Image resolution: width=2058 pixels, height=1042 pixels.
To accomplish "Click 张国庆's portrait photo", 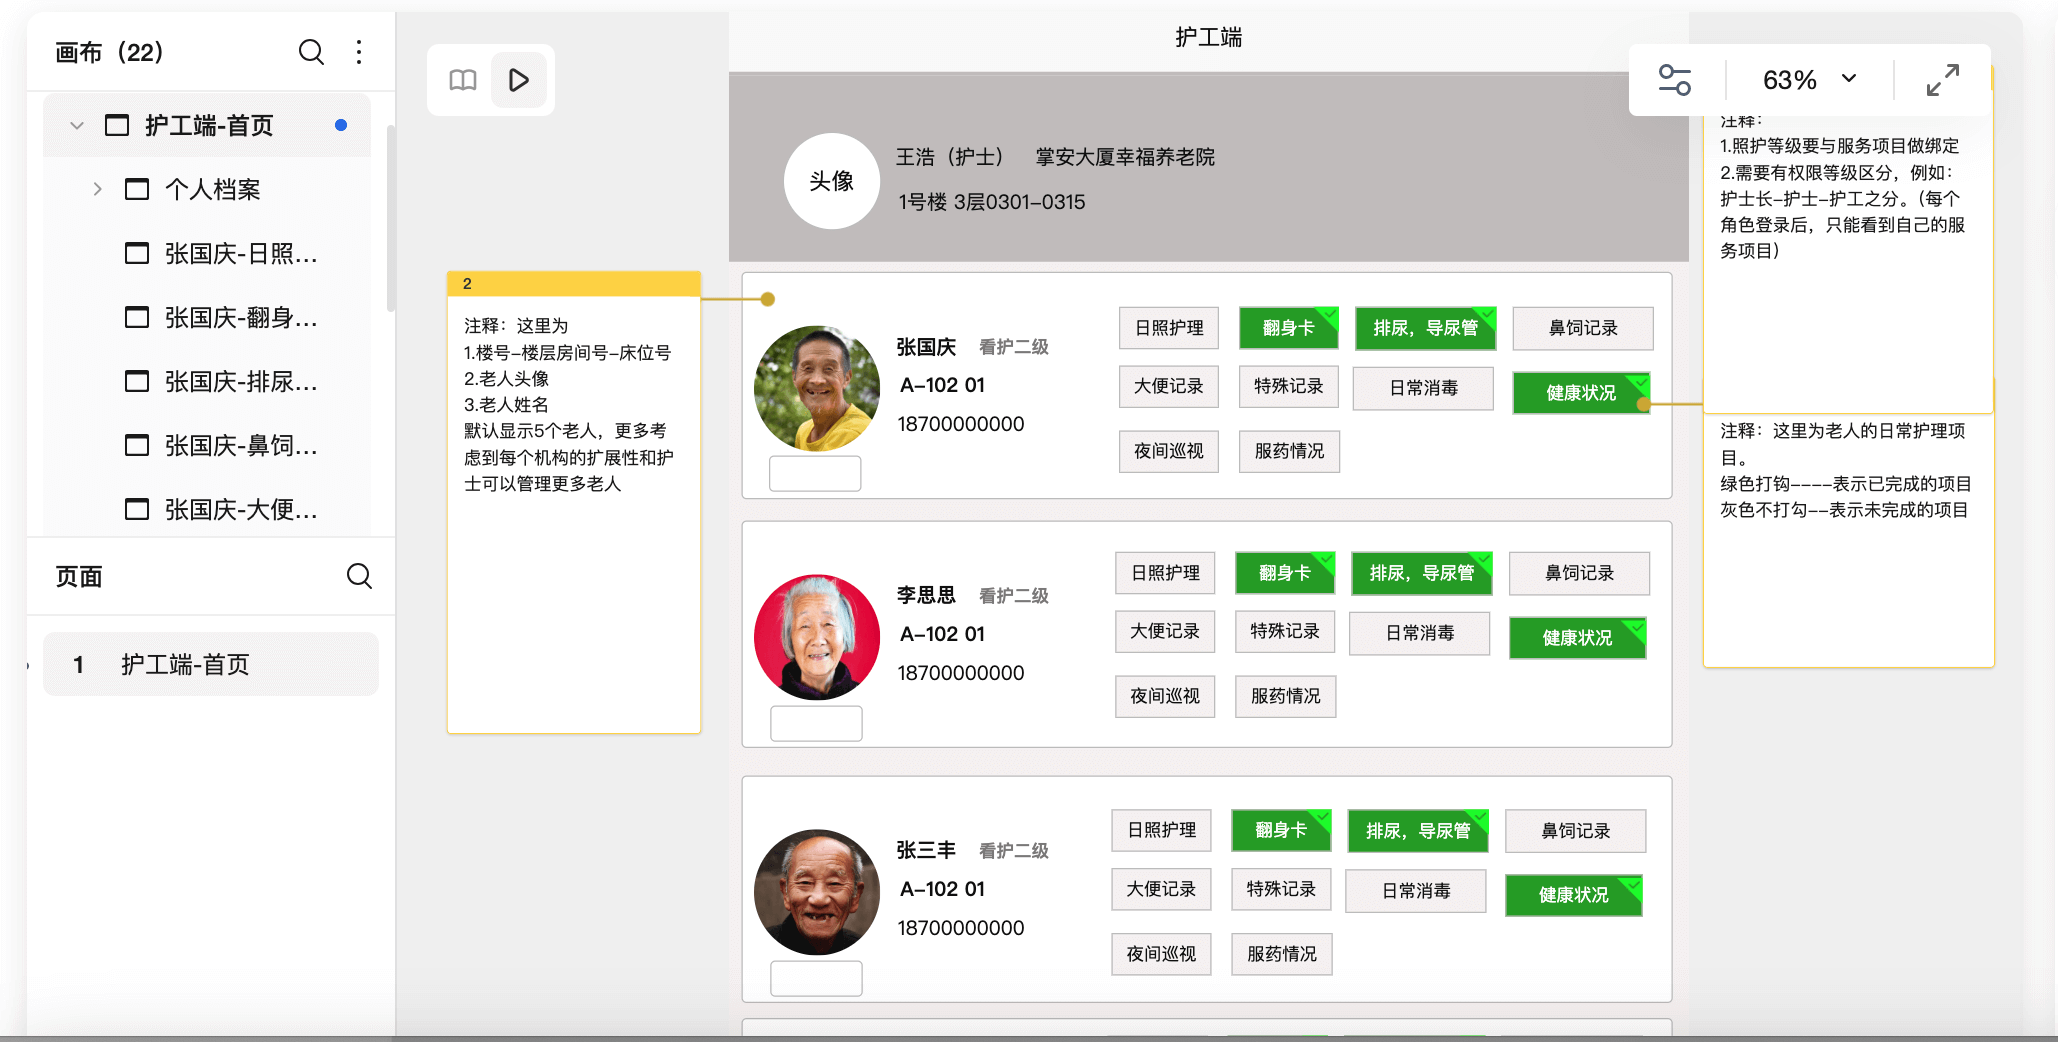I will tap(817, 388).
